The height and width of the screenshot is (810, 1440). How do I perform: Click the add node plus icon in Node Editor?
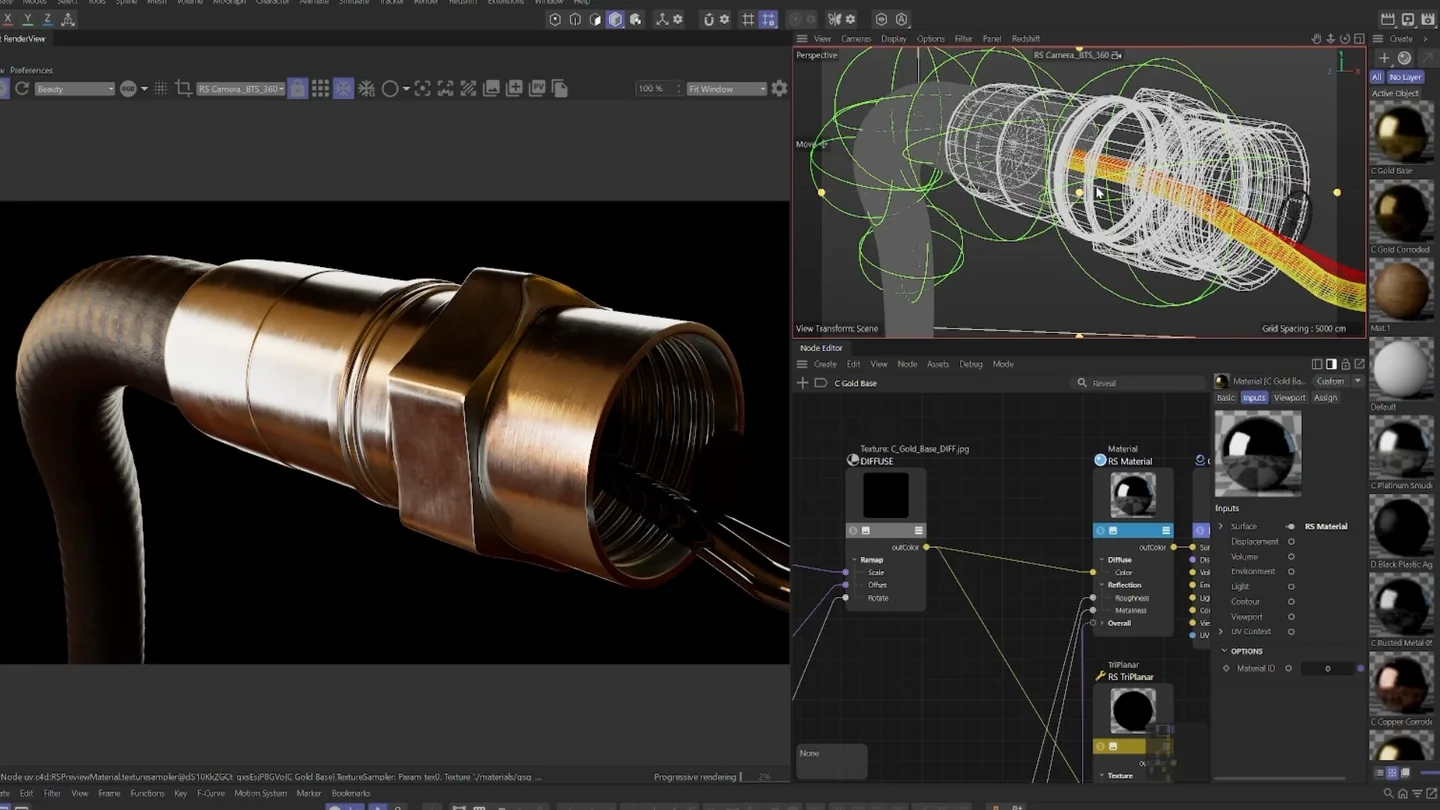tap(802, 383)
